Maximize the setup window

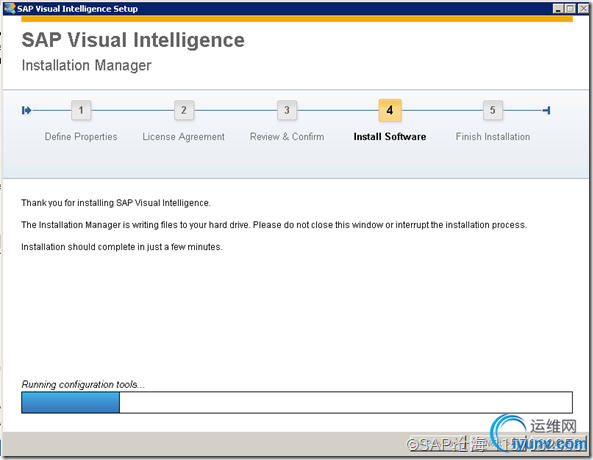[570, 8]
